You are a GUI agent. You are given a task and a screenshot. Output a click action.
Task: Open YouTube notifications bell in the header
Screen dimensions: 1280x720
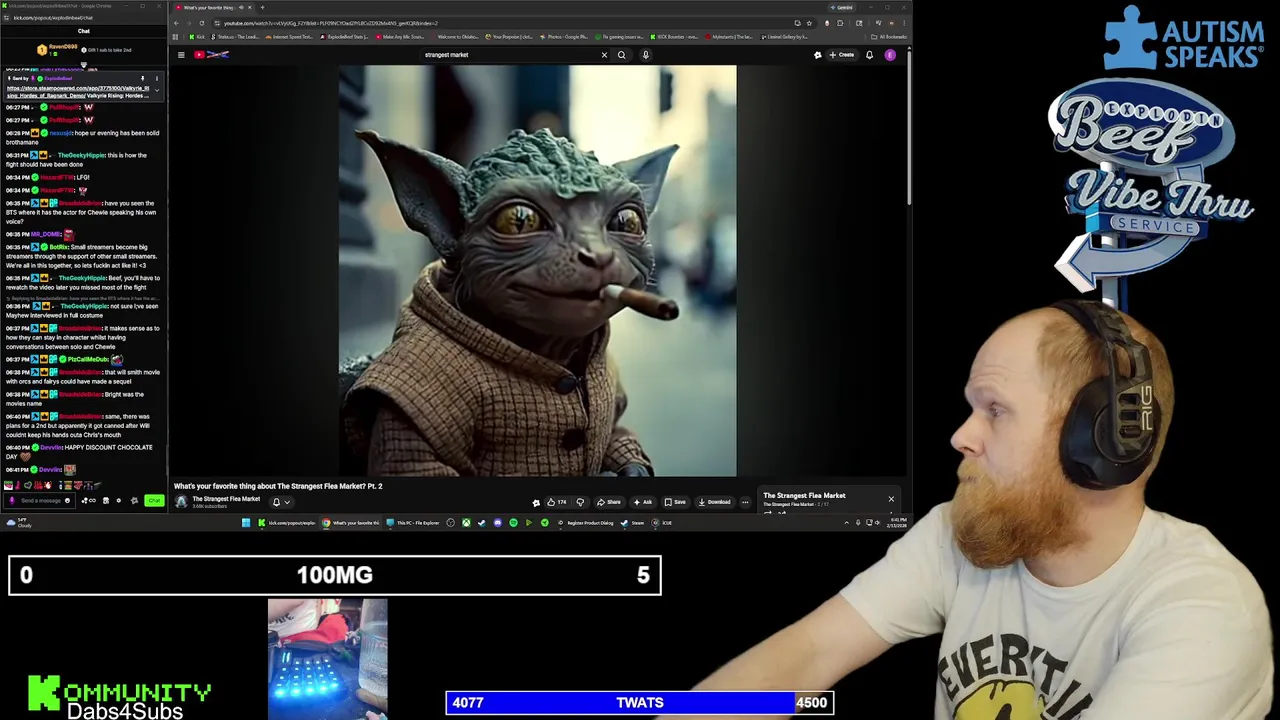(869, 55)
